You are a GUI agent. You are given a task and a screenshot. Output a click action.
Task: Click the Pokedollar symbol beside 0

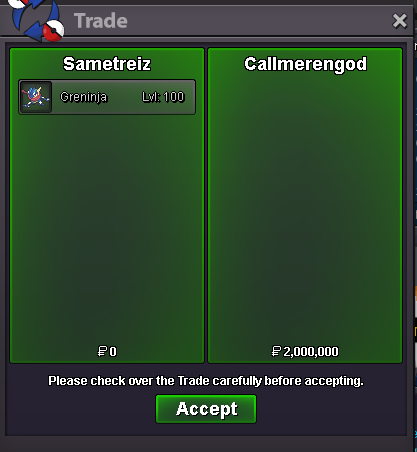tap(102, 351)
